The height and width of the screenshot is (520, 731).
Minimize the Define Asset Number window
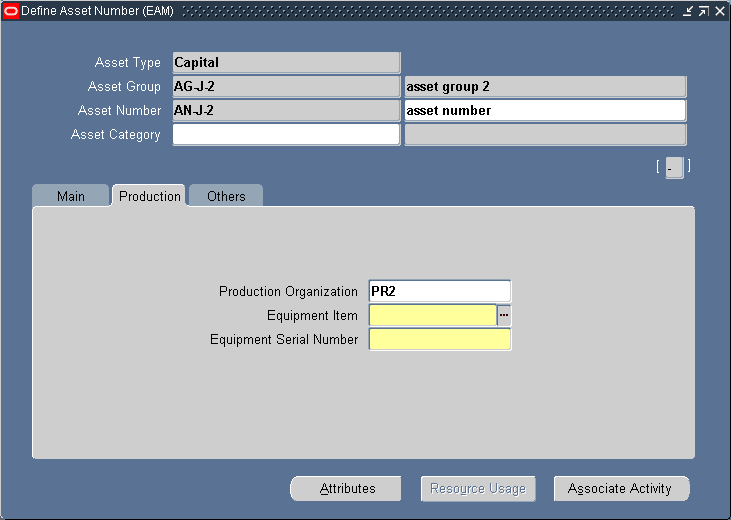pyautogui.click(x=688, y=11)
